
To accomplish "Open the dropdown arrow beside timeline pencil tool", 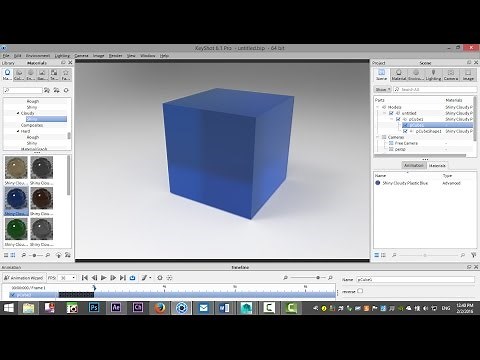I will point(150,278).
